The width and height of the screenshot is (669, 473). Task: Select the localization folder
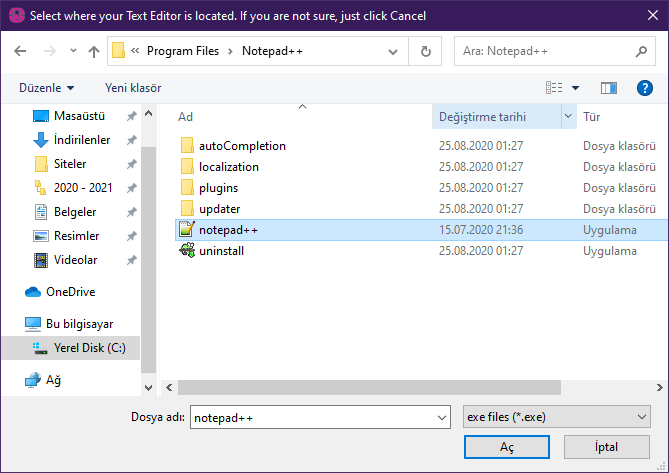point(229,167)
